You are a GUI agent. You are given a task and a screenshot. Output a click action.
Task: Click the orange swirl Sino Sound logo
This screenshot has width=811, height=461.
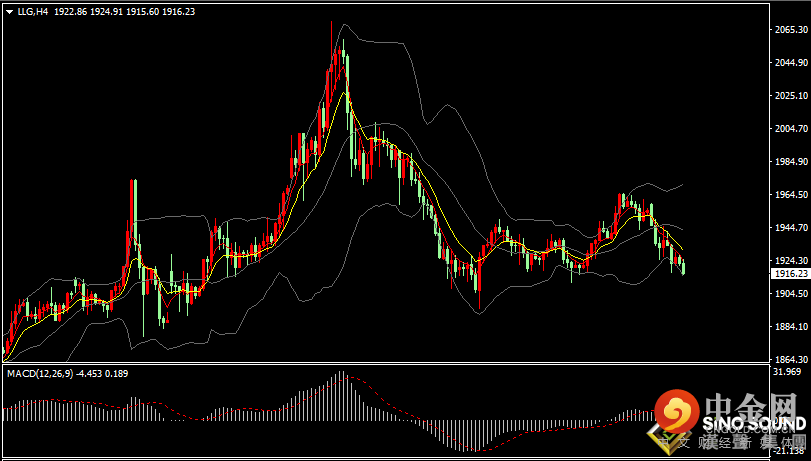(x=677, y=411)
